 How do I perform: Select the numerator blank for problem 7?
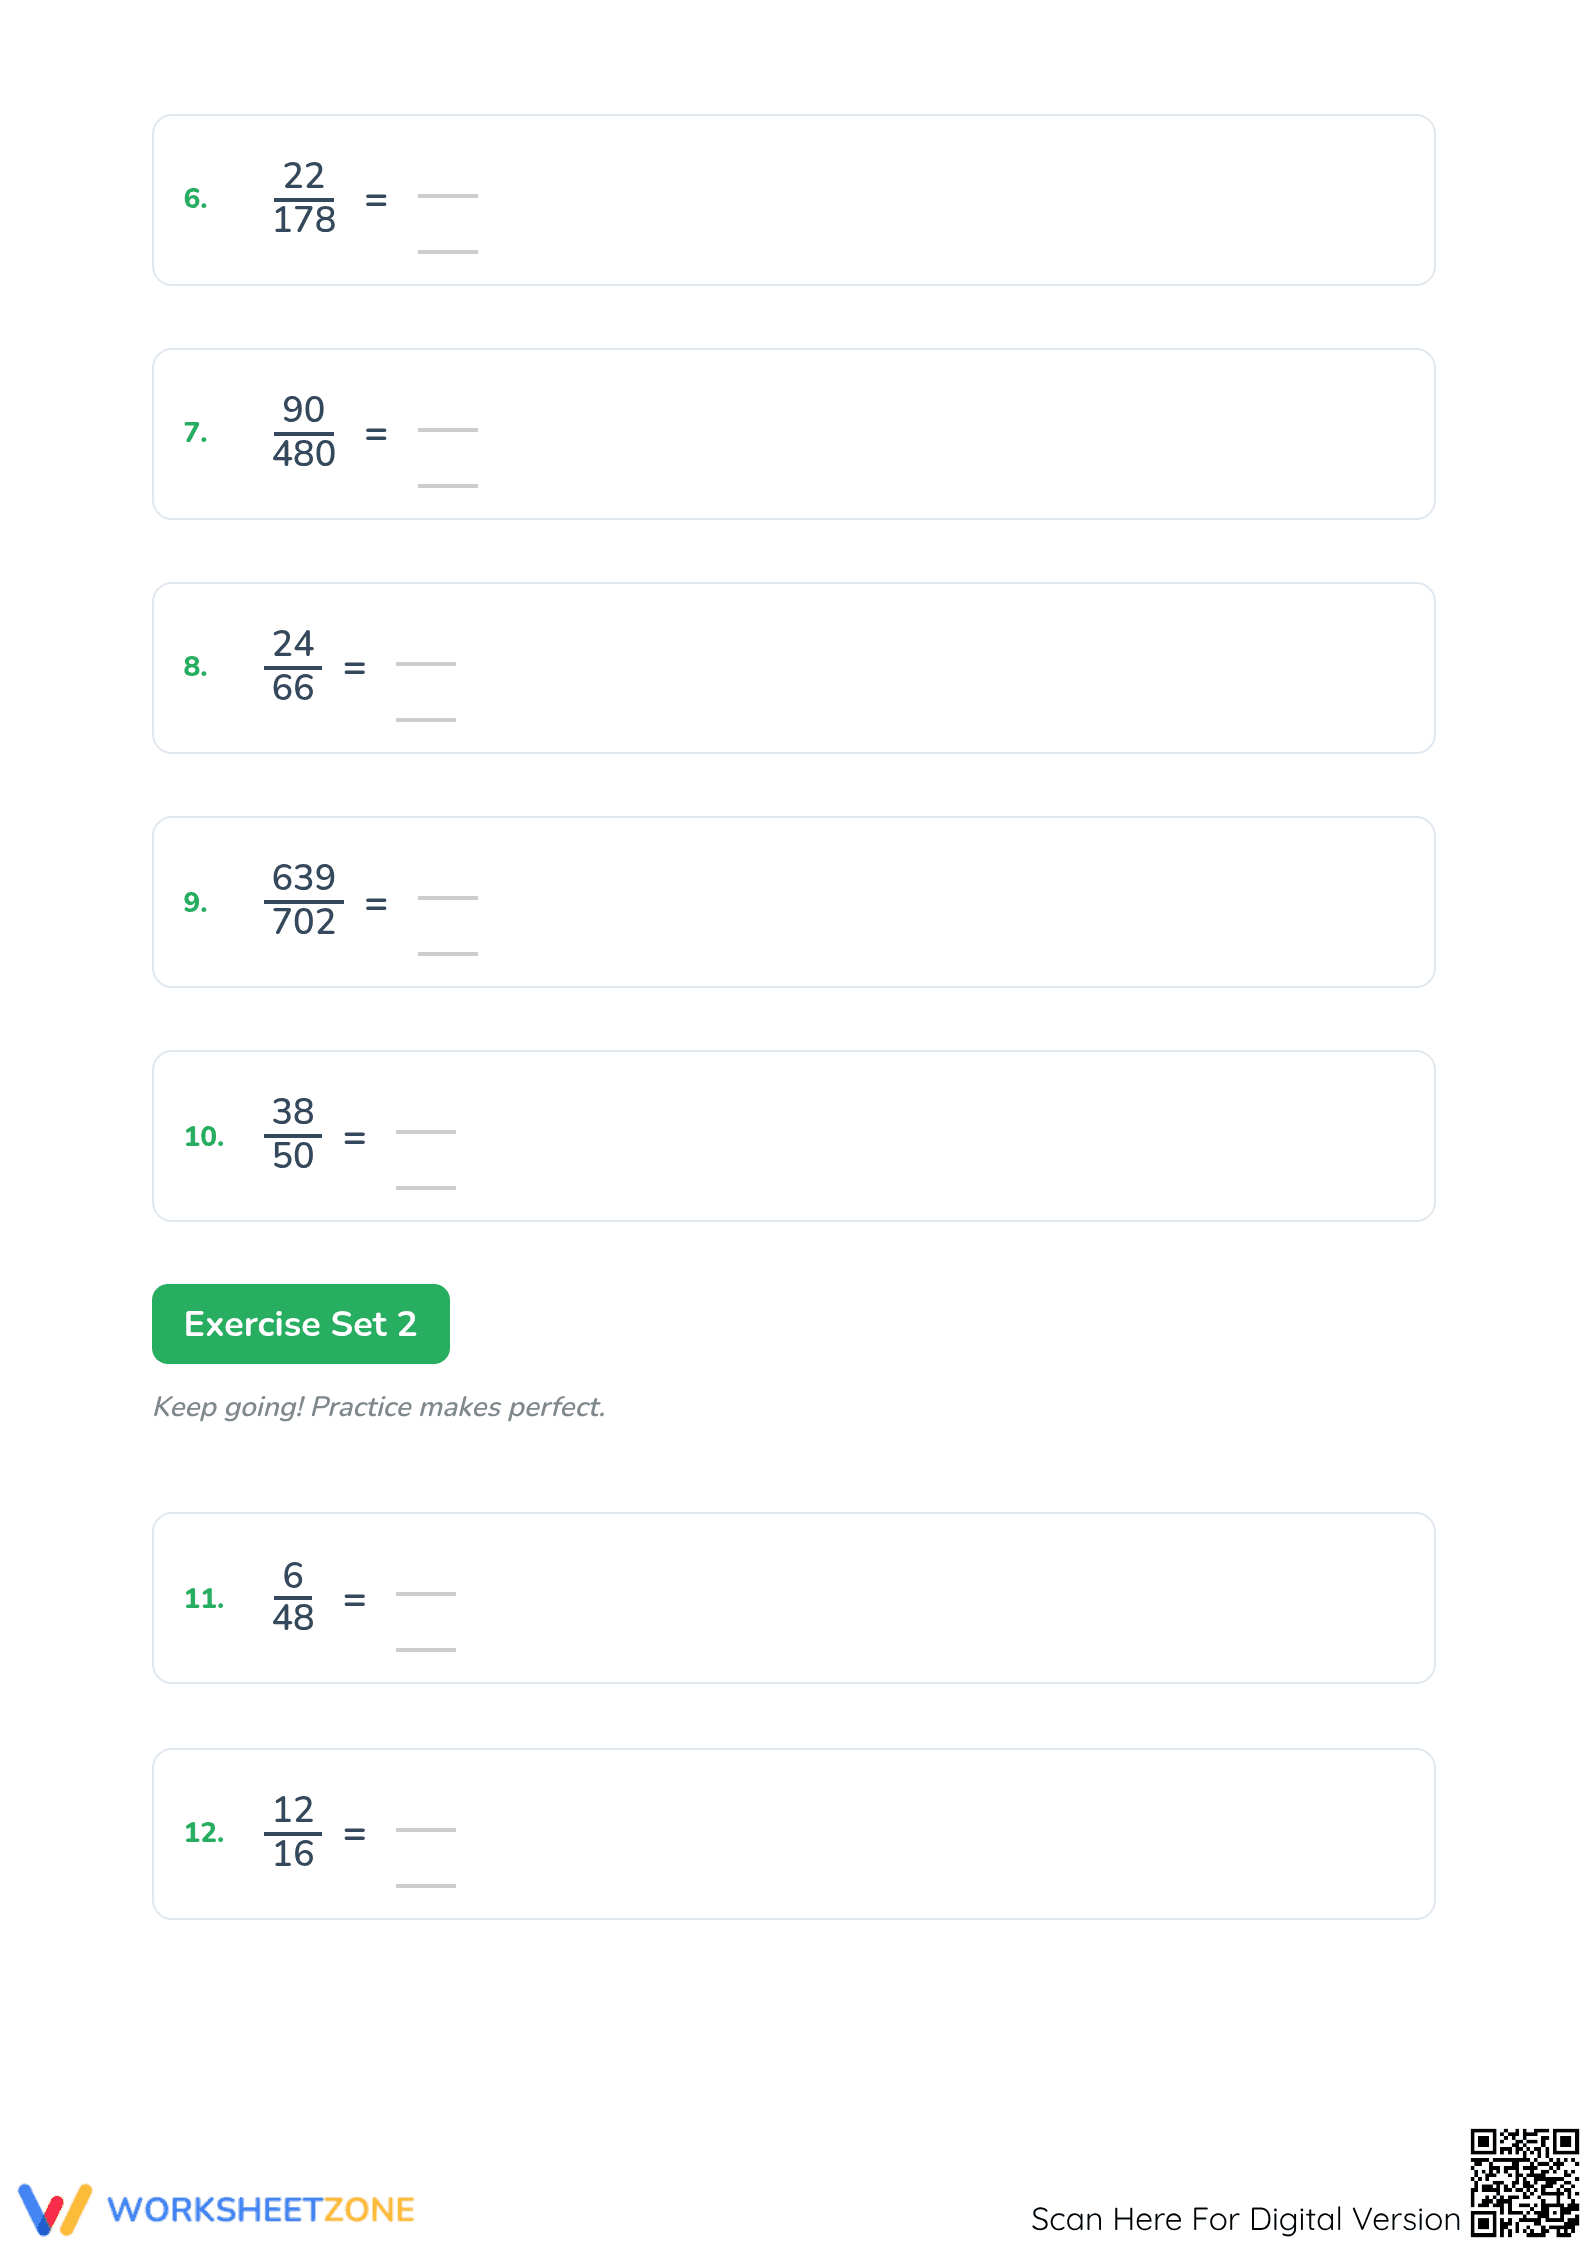(447, 417)
